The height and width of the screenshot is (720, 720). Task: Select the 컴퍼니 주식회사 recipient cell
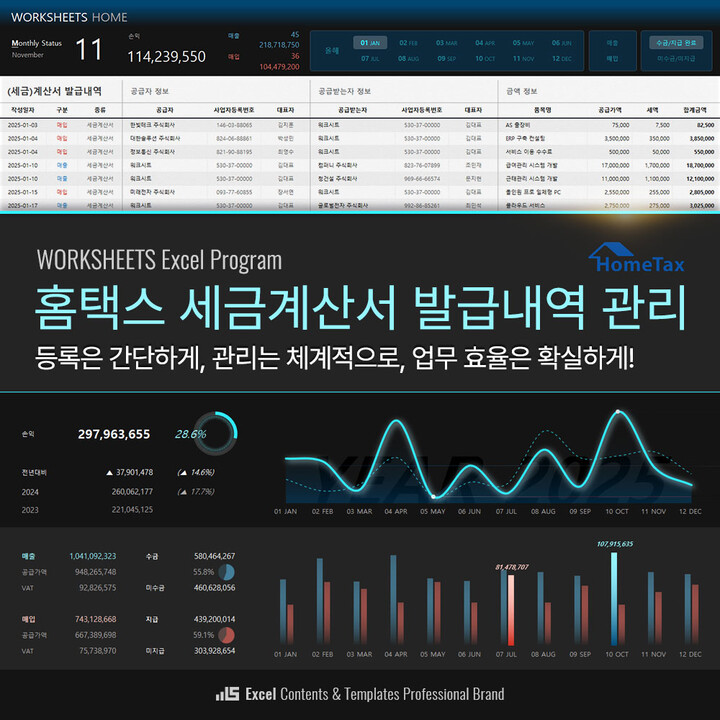pos(338,165)
